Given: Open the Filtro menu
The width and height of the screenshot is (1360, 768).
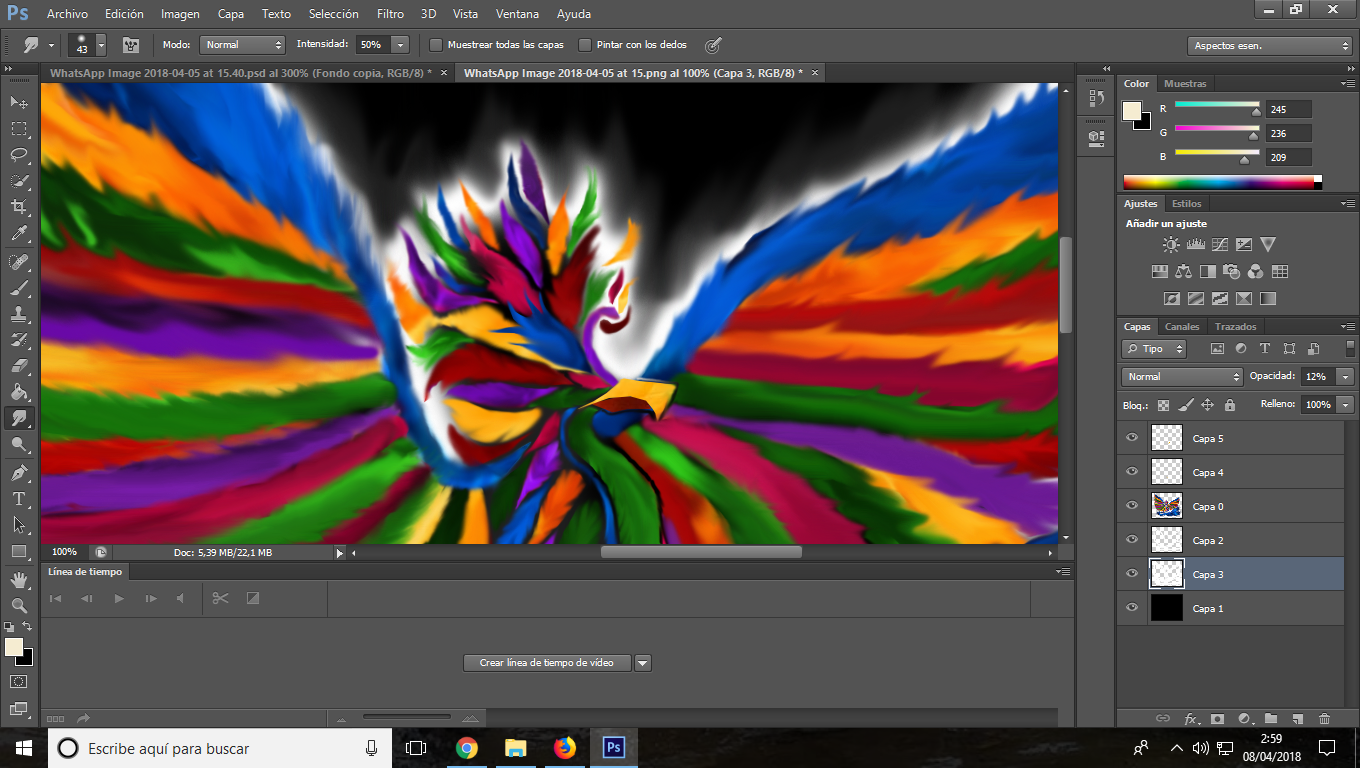Looking at the screenshot, I should 391,14.
